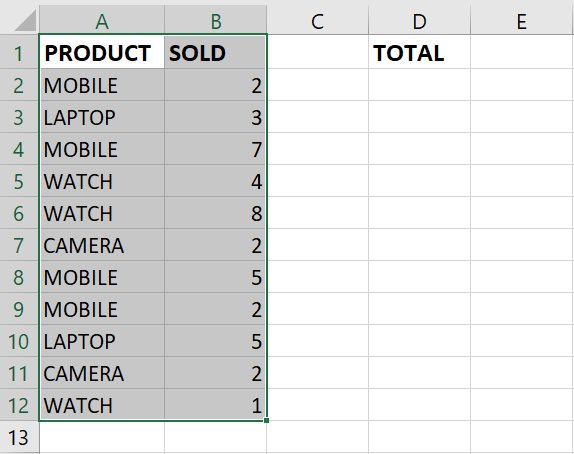
Task: Select column E header
Action: coord(522,21)
